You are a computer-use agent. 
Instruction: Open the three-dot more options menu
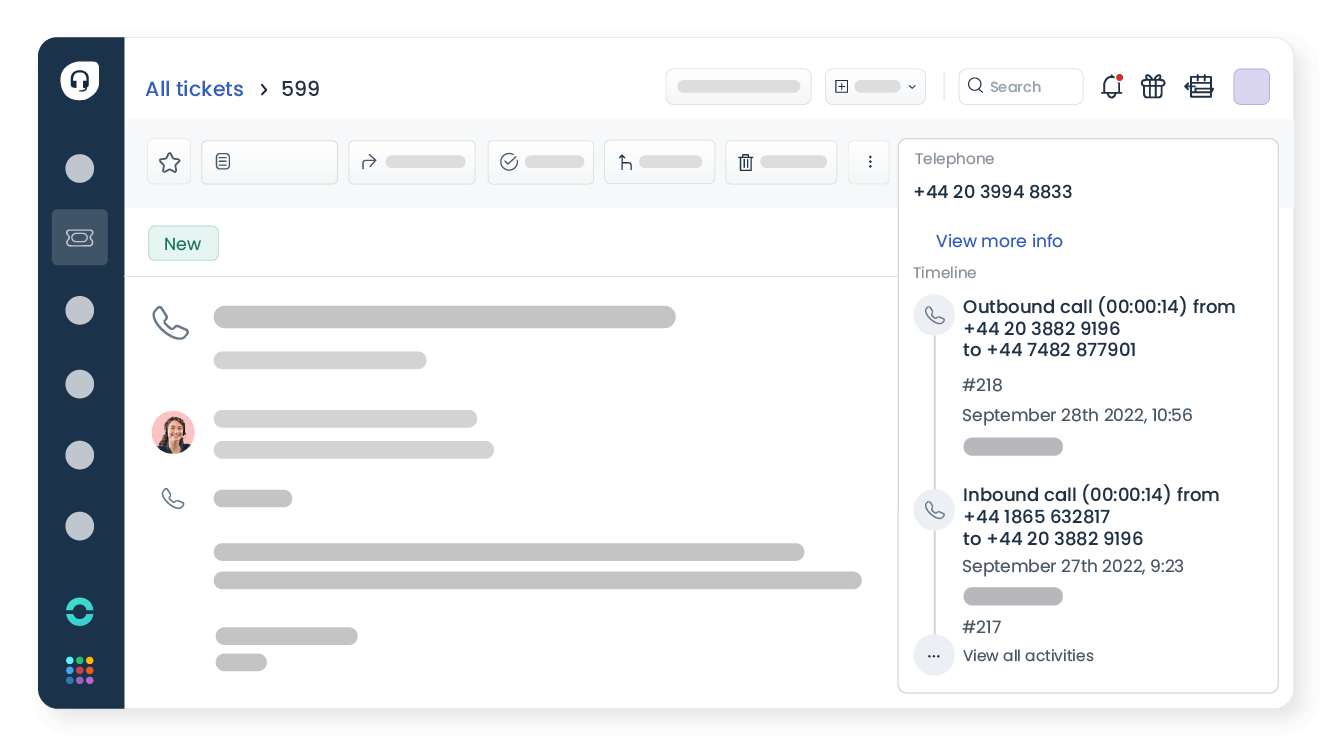tap(870, 162)
